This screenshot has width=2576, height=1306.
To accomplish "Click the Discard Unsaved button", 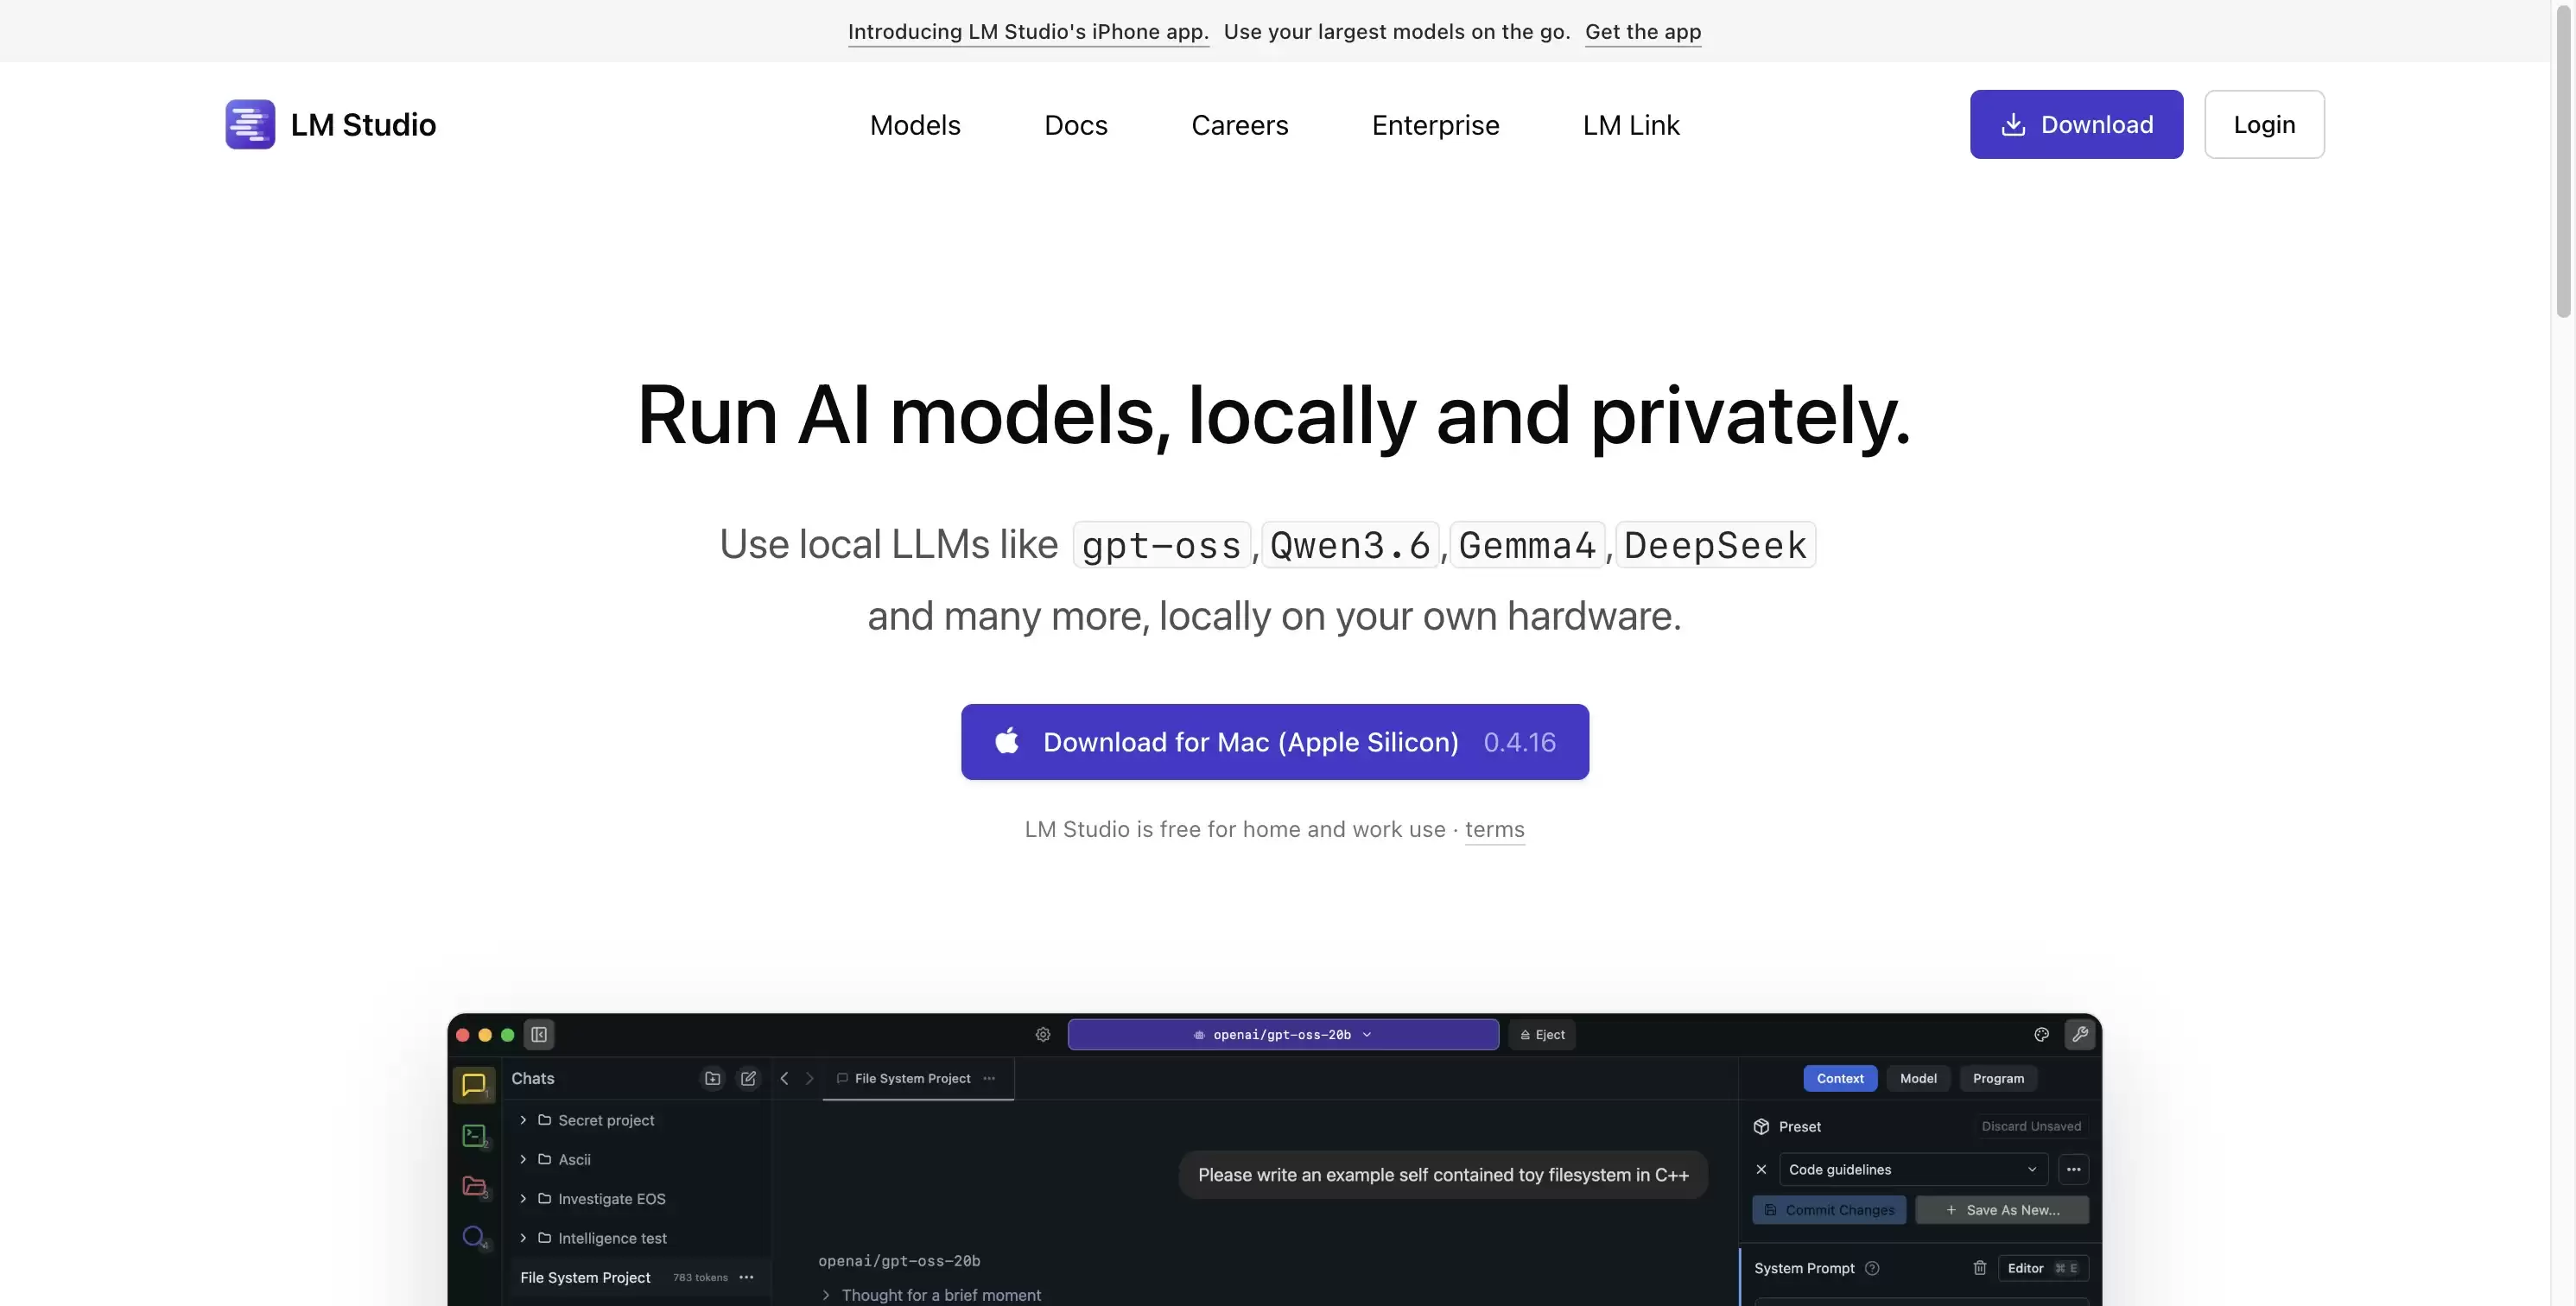I will [x=2031, y=1126].
